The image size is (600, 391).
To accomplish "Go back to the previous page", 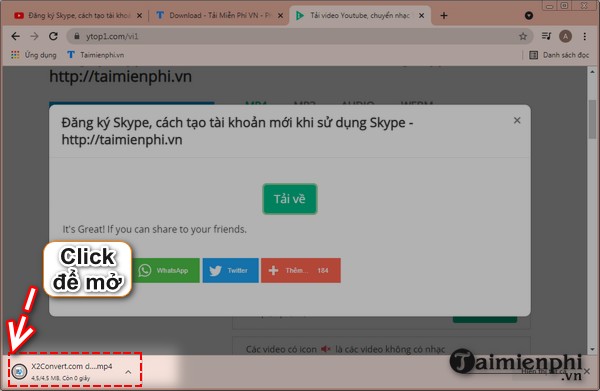I will point(15,36).
